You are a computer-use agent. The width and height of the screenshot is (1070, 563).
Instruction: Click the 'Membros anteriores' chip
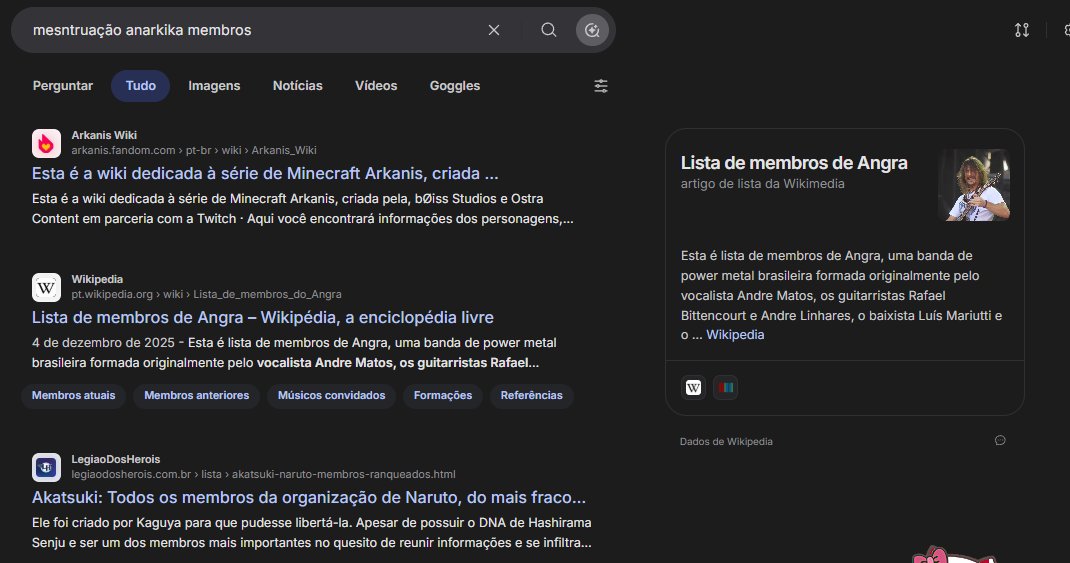coord(197,396)
